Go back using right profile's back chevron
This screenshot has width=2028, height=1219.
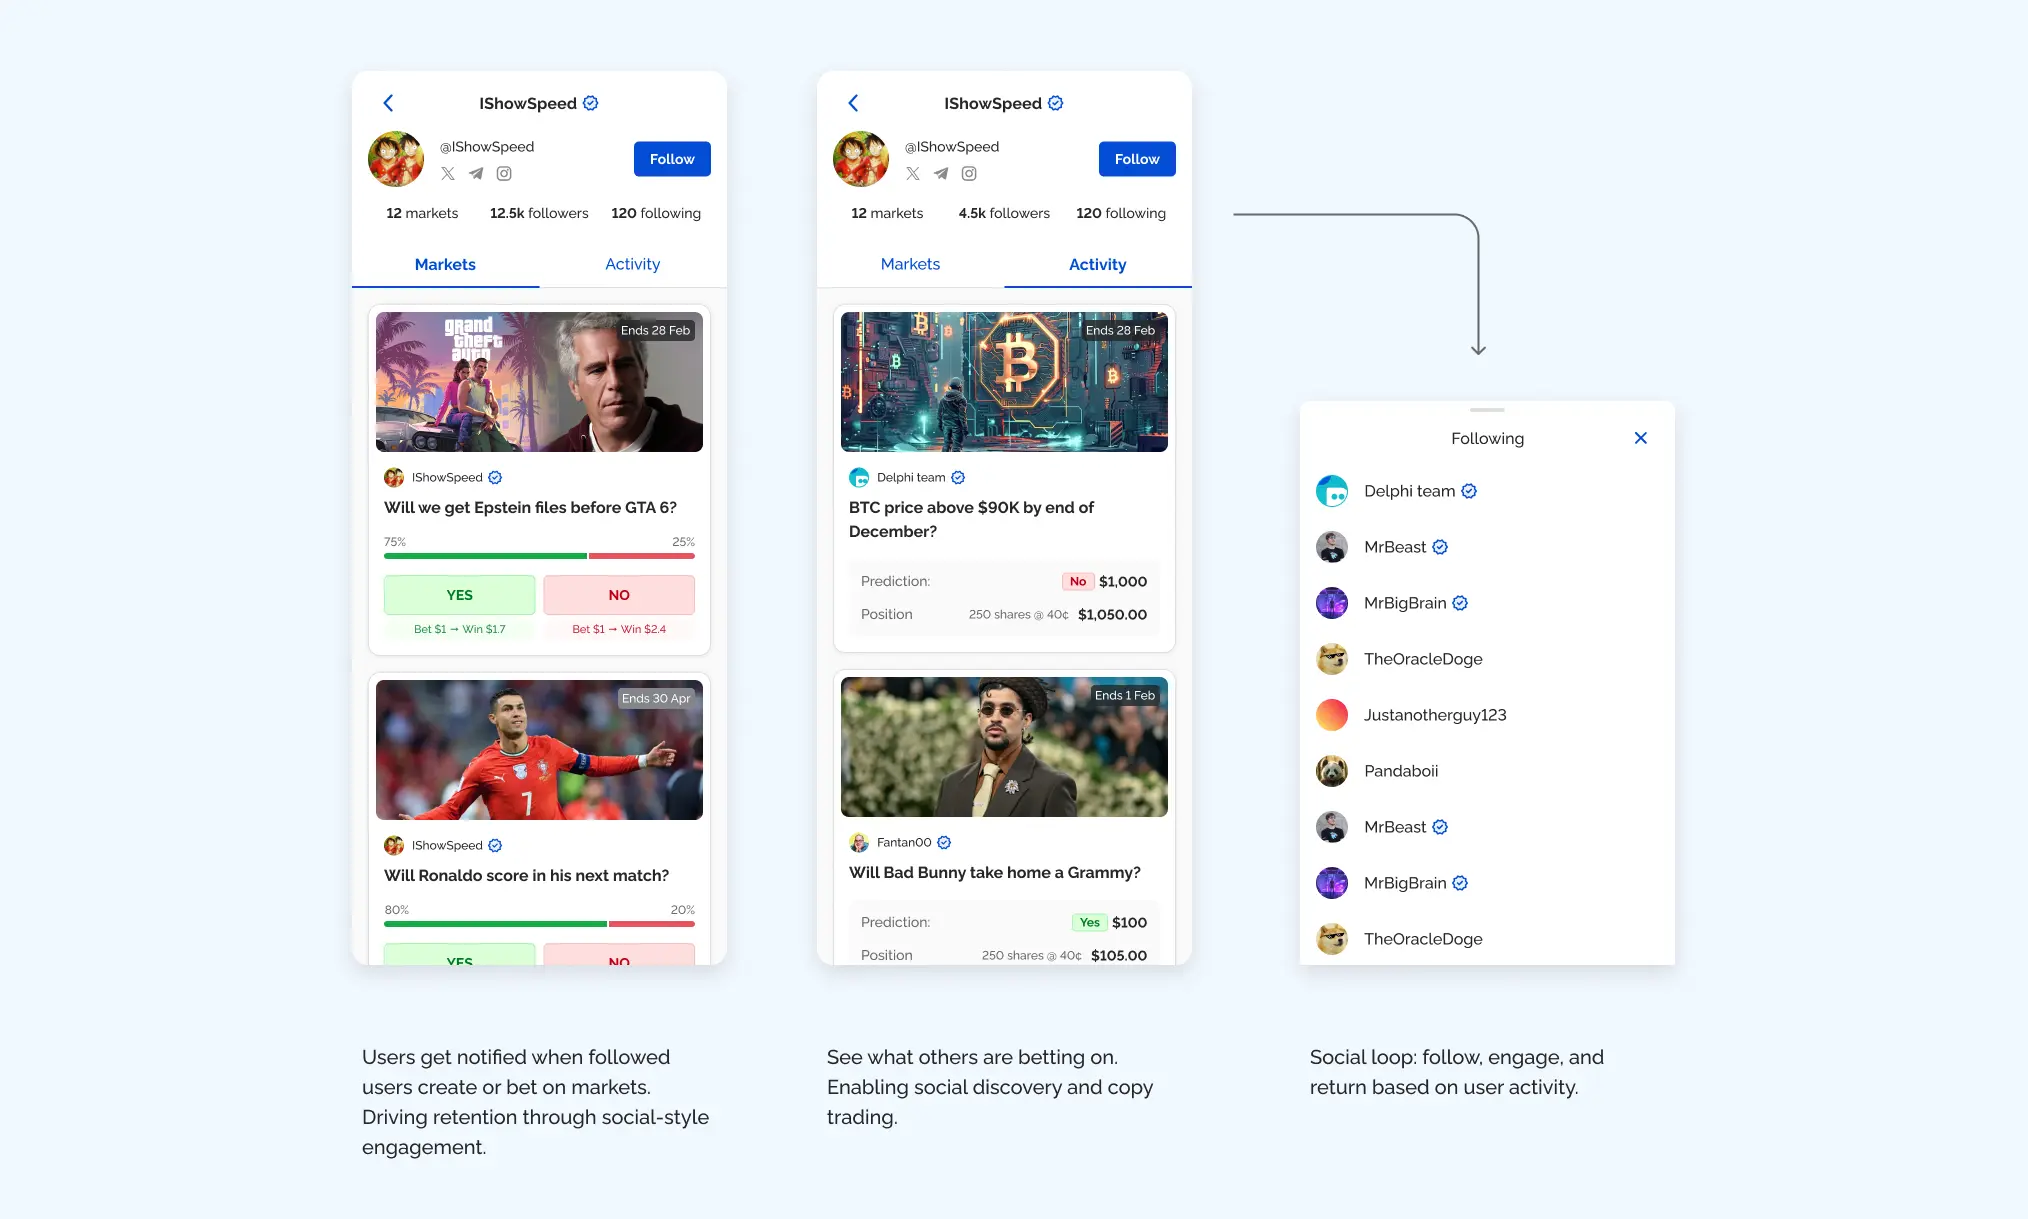click(853, 103)
